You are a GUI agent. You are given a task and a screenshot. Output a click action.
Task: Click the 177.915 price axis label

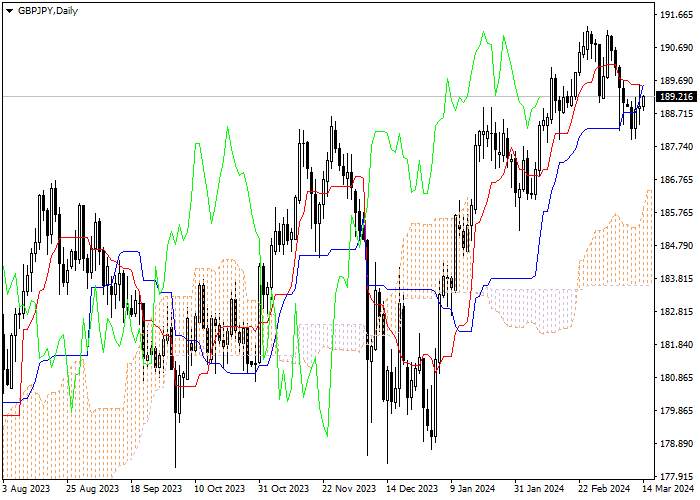click(676, 476)
